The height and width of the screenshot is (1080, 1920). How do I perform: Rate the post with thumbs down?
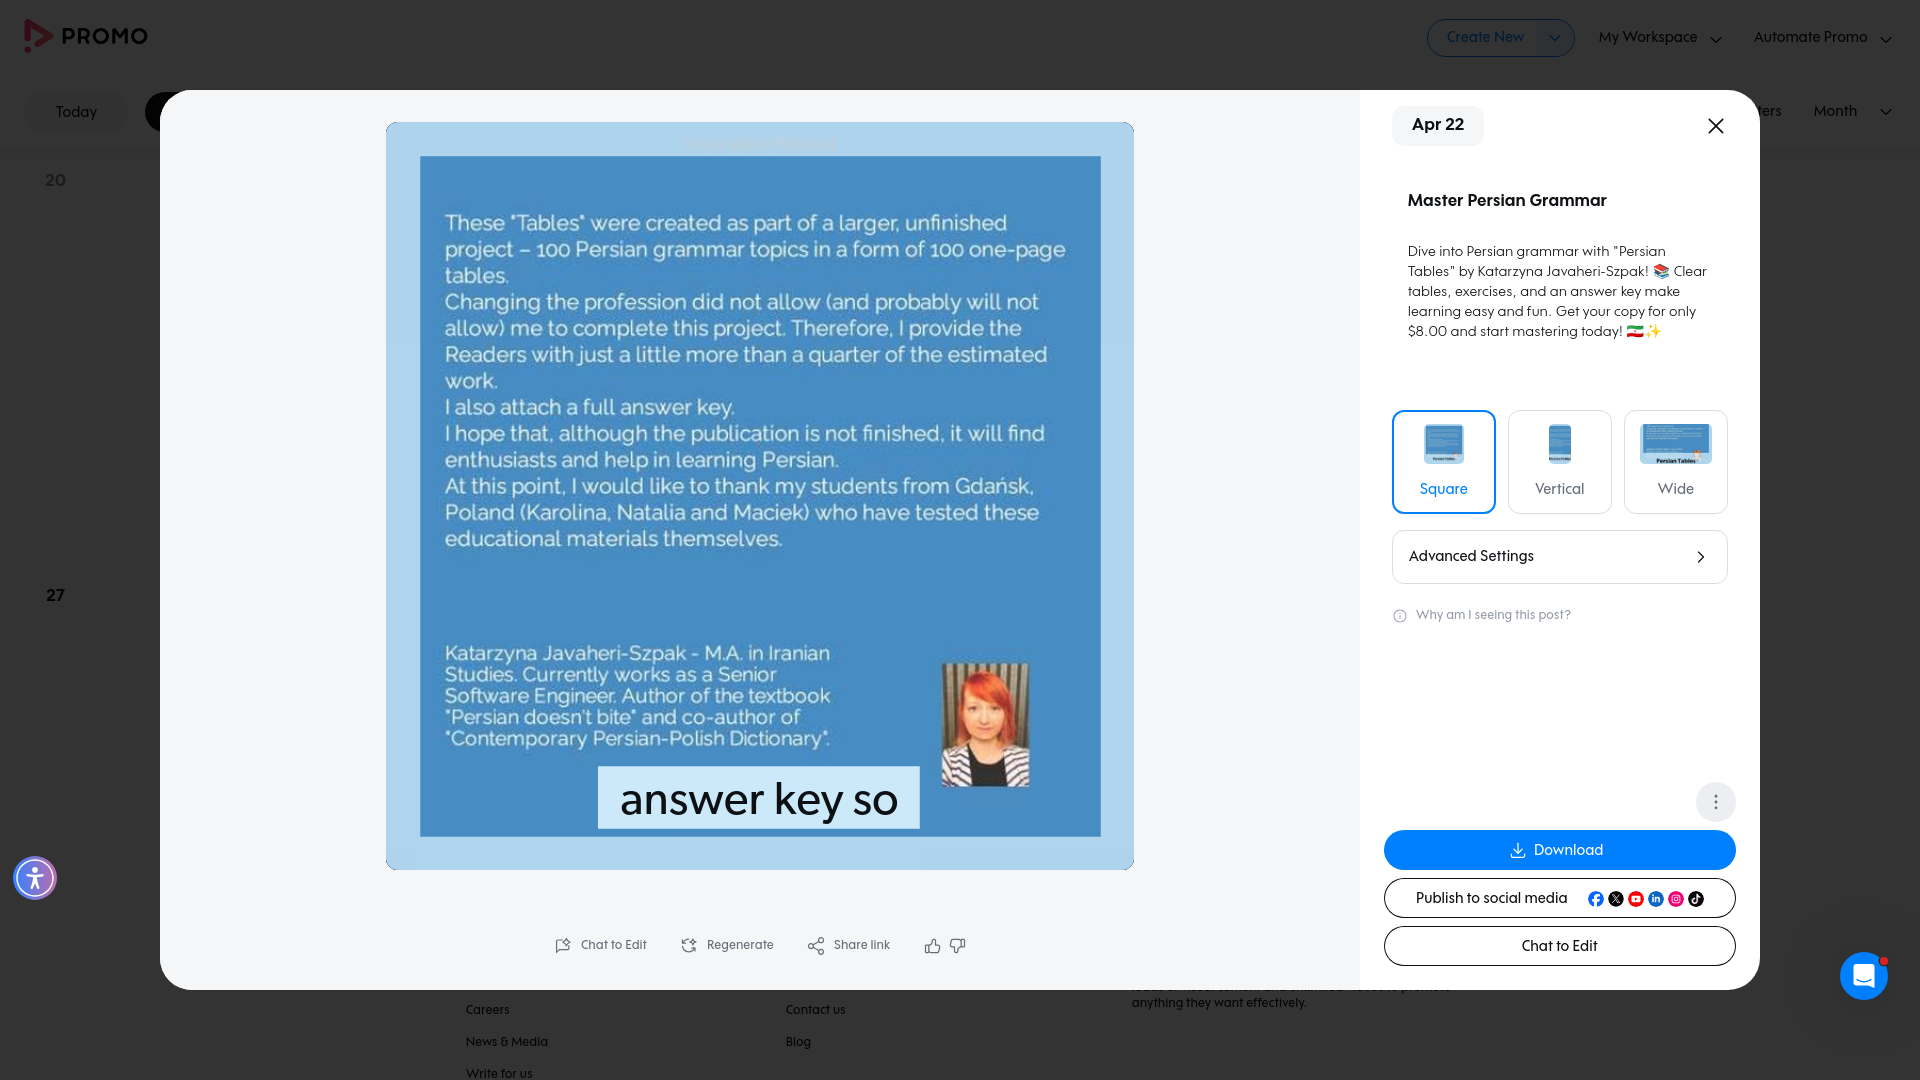(x=957, y=945)
